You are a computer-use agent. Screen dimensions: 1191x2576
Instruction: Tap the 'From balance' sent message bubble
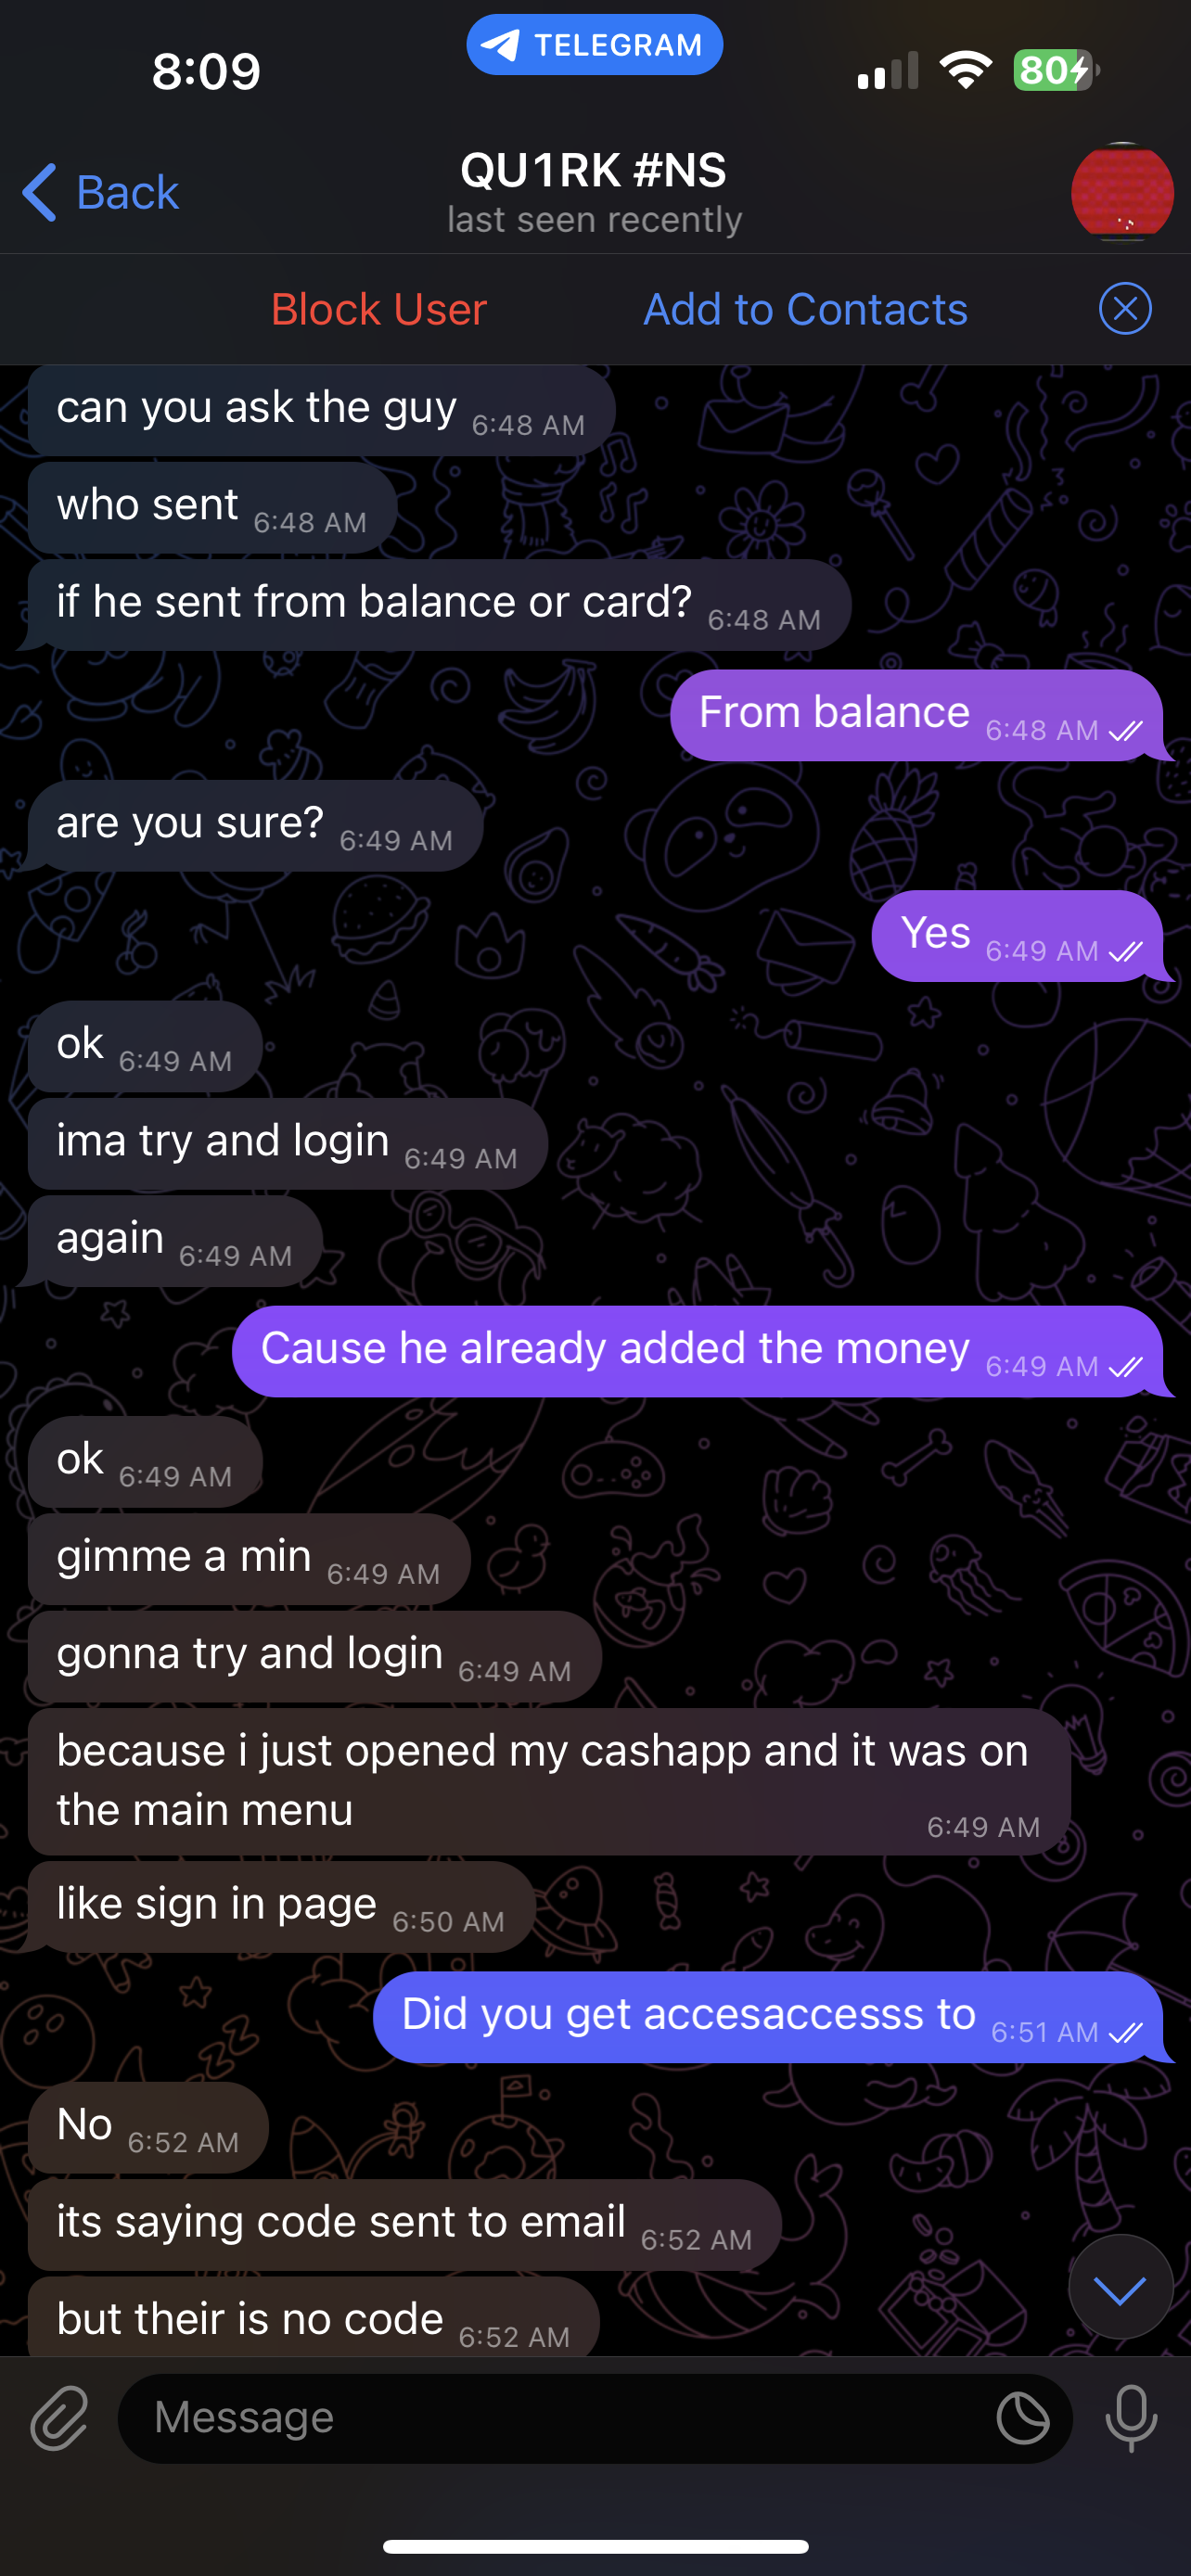click(x=916, y=715)
